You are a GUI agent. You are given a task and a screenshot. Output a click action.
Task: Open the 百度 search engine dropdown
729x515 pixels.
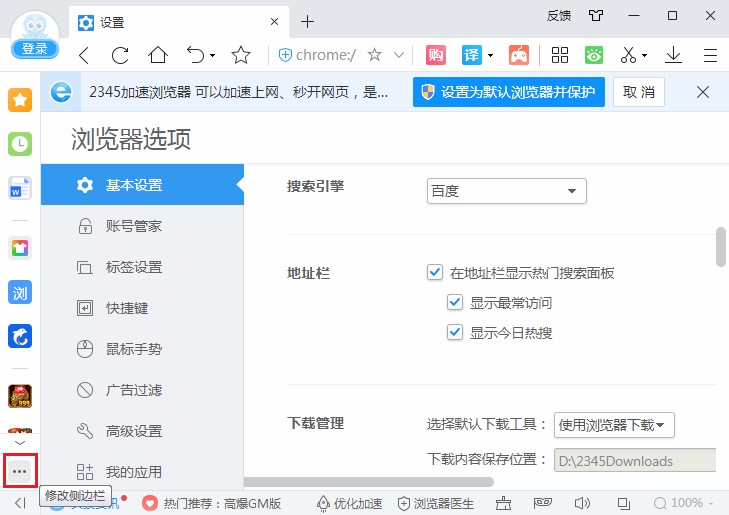[507, 191]
